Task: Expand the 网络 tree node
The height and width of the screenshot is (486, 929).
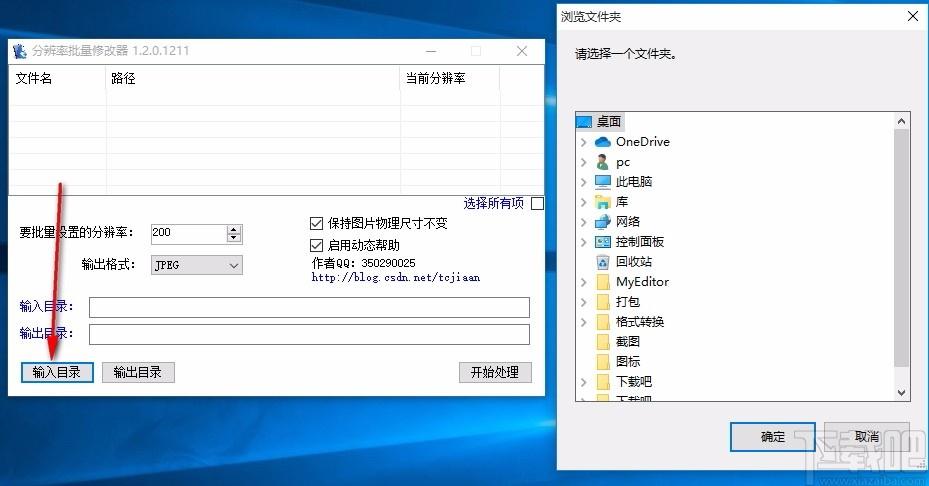Action: (584, 222)
